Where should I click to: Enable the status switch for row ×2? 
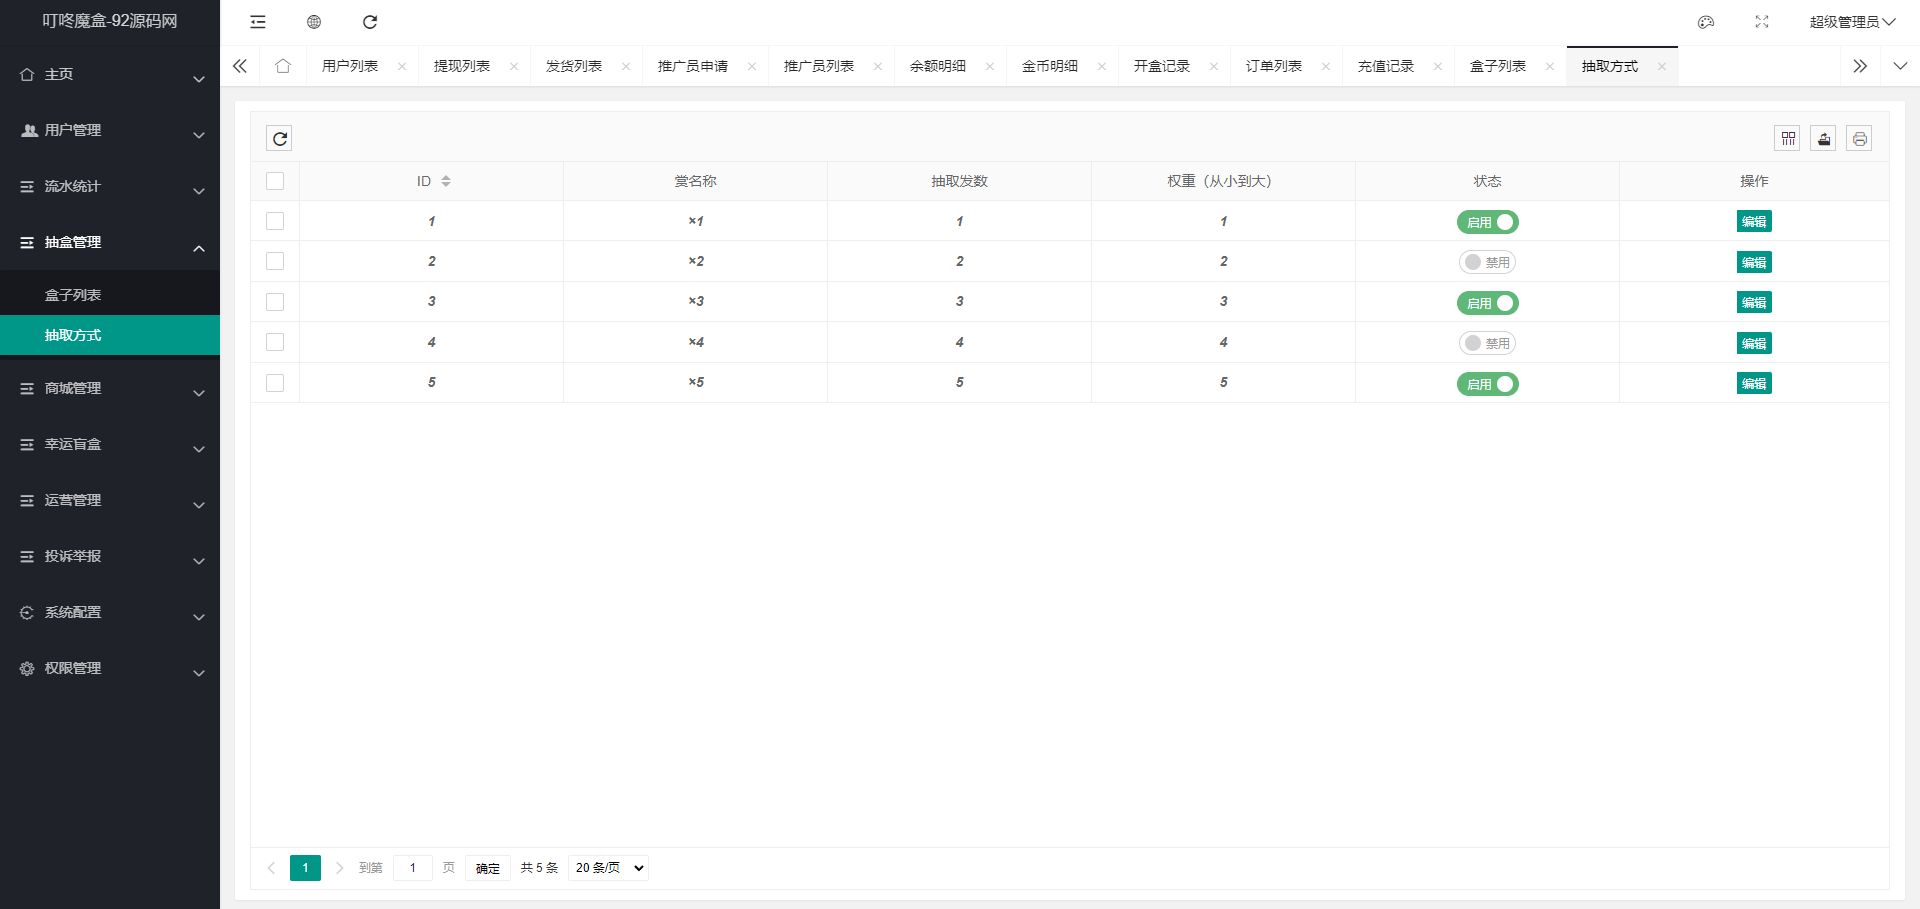[x=1487, y=262]
